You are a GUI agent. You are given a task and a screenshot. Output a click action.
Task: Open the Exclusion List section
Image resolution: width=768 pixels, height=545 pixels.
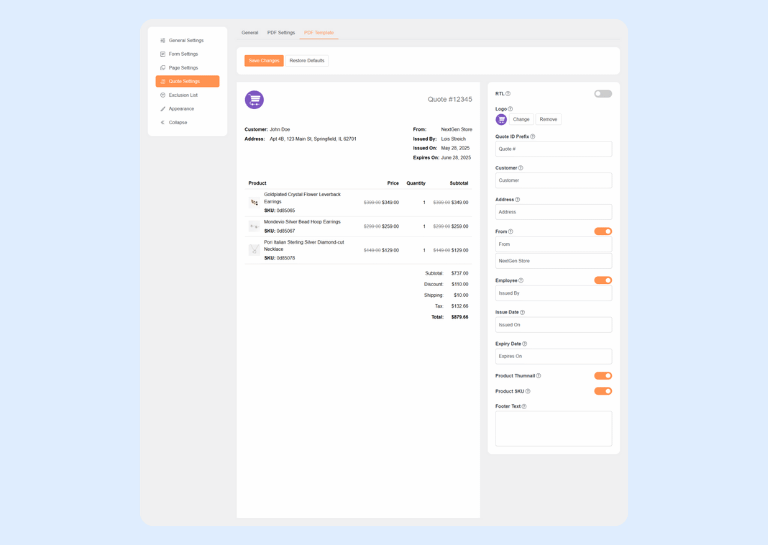point(183,95)
